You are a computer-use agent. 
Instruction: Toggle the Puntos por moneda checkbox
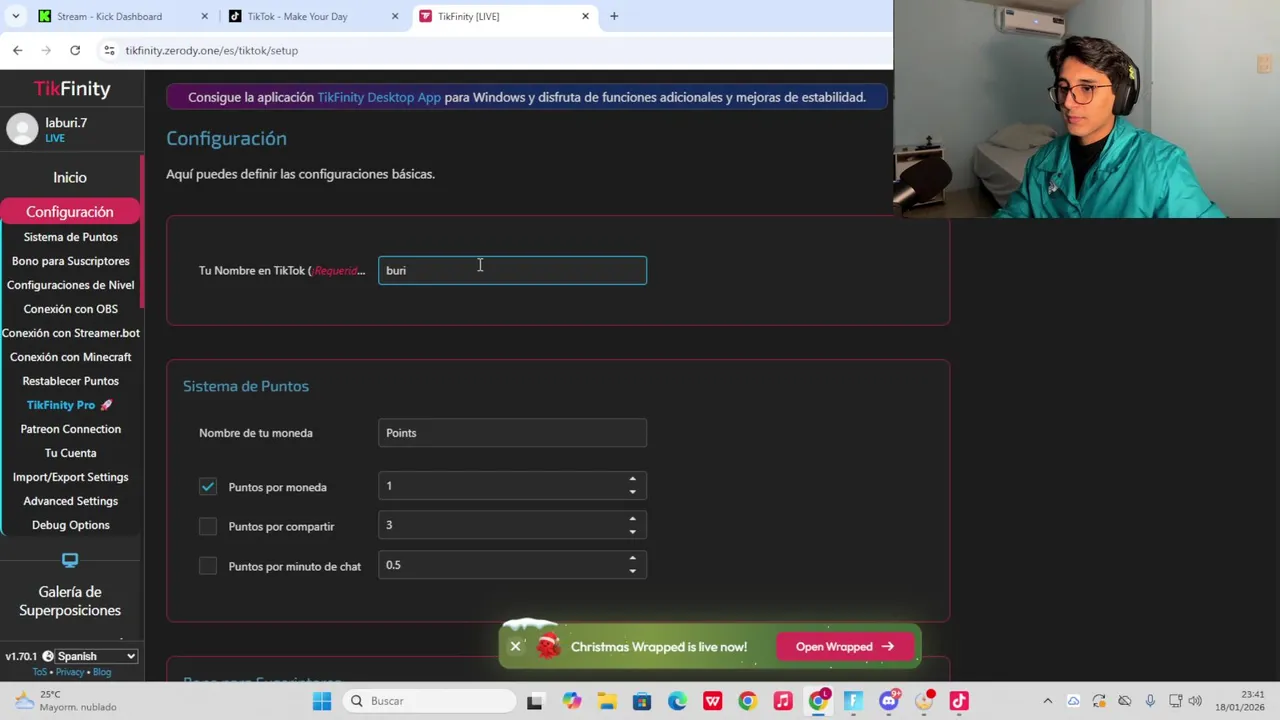tap(208, 487)
